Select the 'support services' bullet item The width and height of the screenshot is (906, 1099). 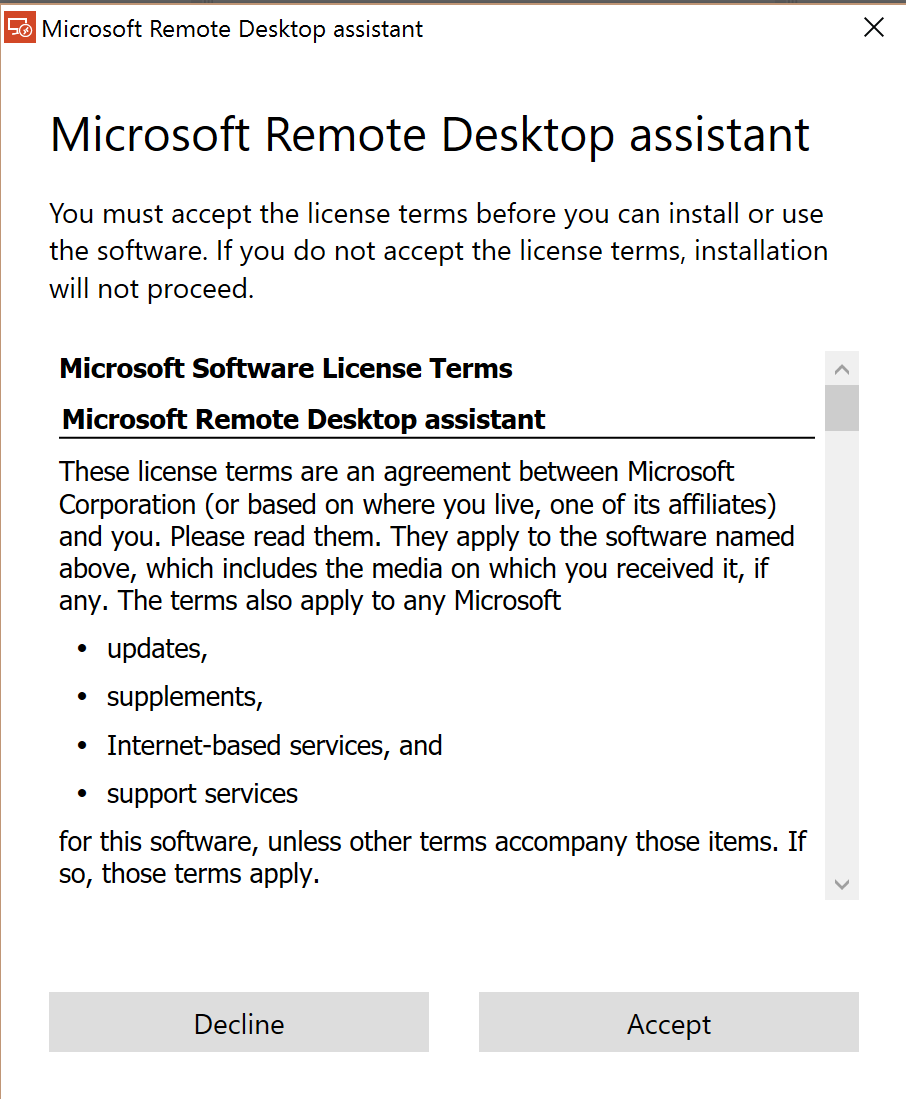(201, 793)
